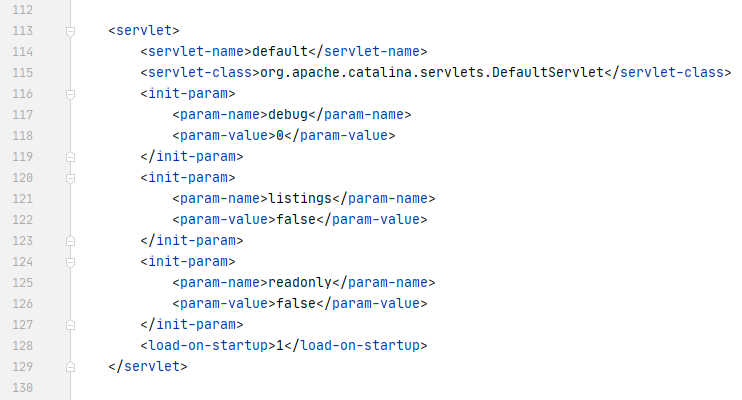Click line number 112 in the gutter
The height and width of the screenshot is (400, 742).
click(x=21, y=10)
